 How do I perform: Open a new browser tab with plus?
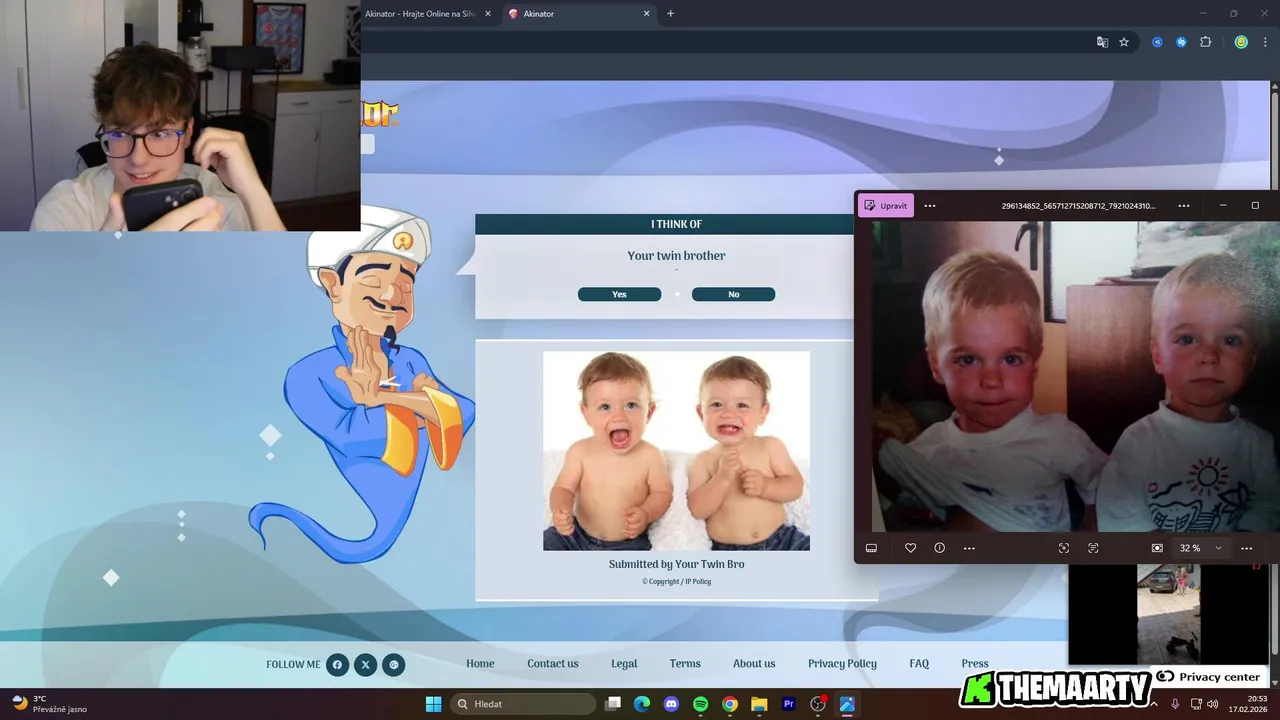[670, 14]
